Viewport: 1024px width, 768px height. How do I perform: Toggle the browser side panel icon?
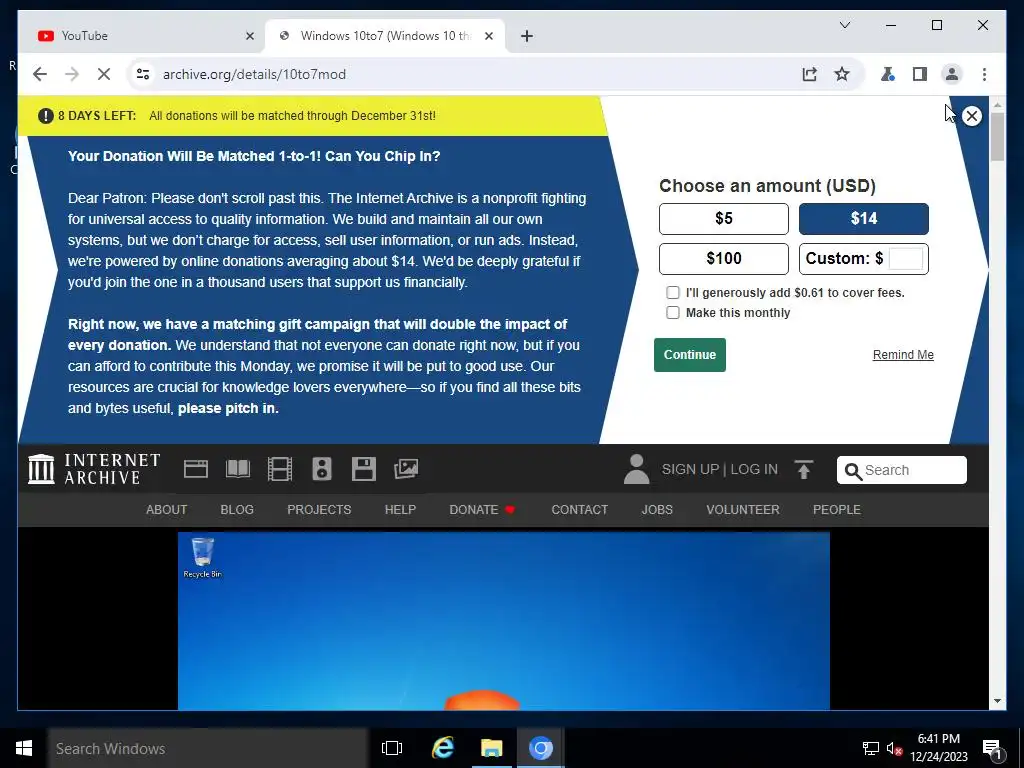pos(920,74)
